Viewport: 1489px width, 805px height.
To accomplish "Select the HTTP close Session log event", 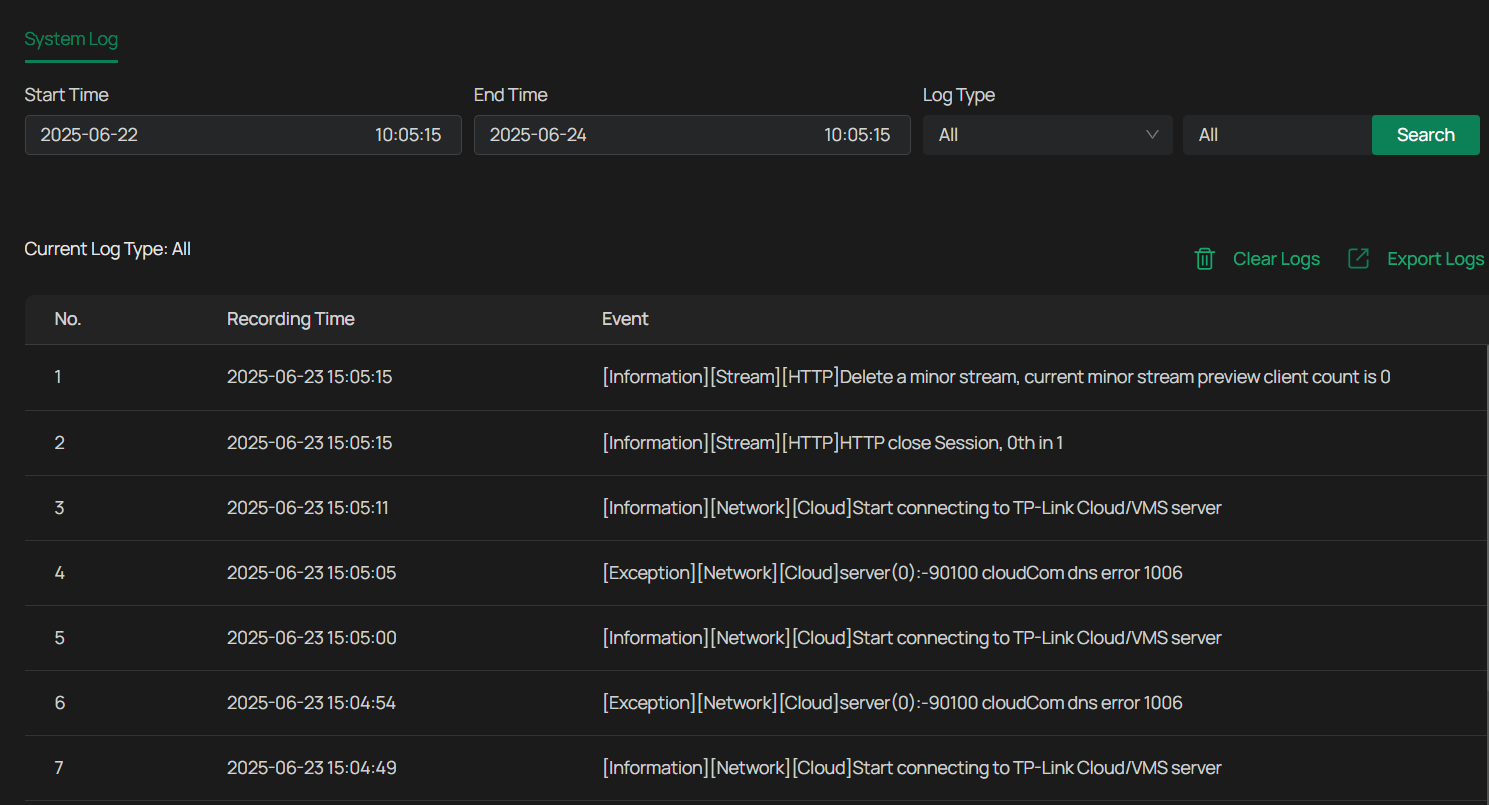I will click(832, 442).
